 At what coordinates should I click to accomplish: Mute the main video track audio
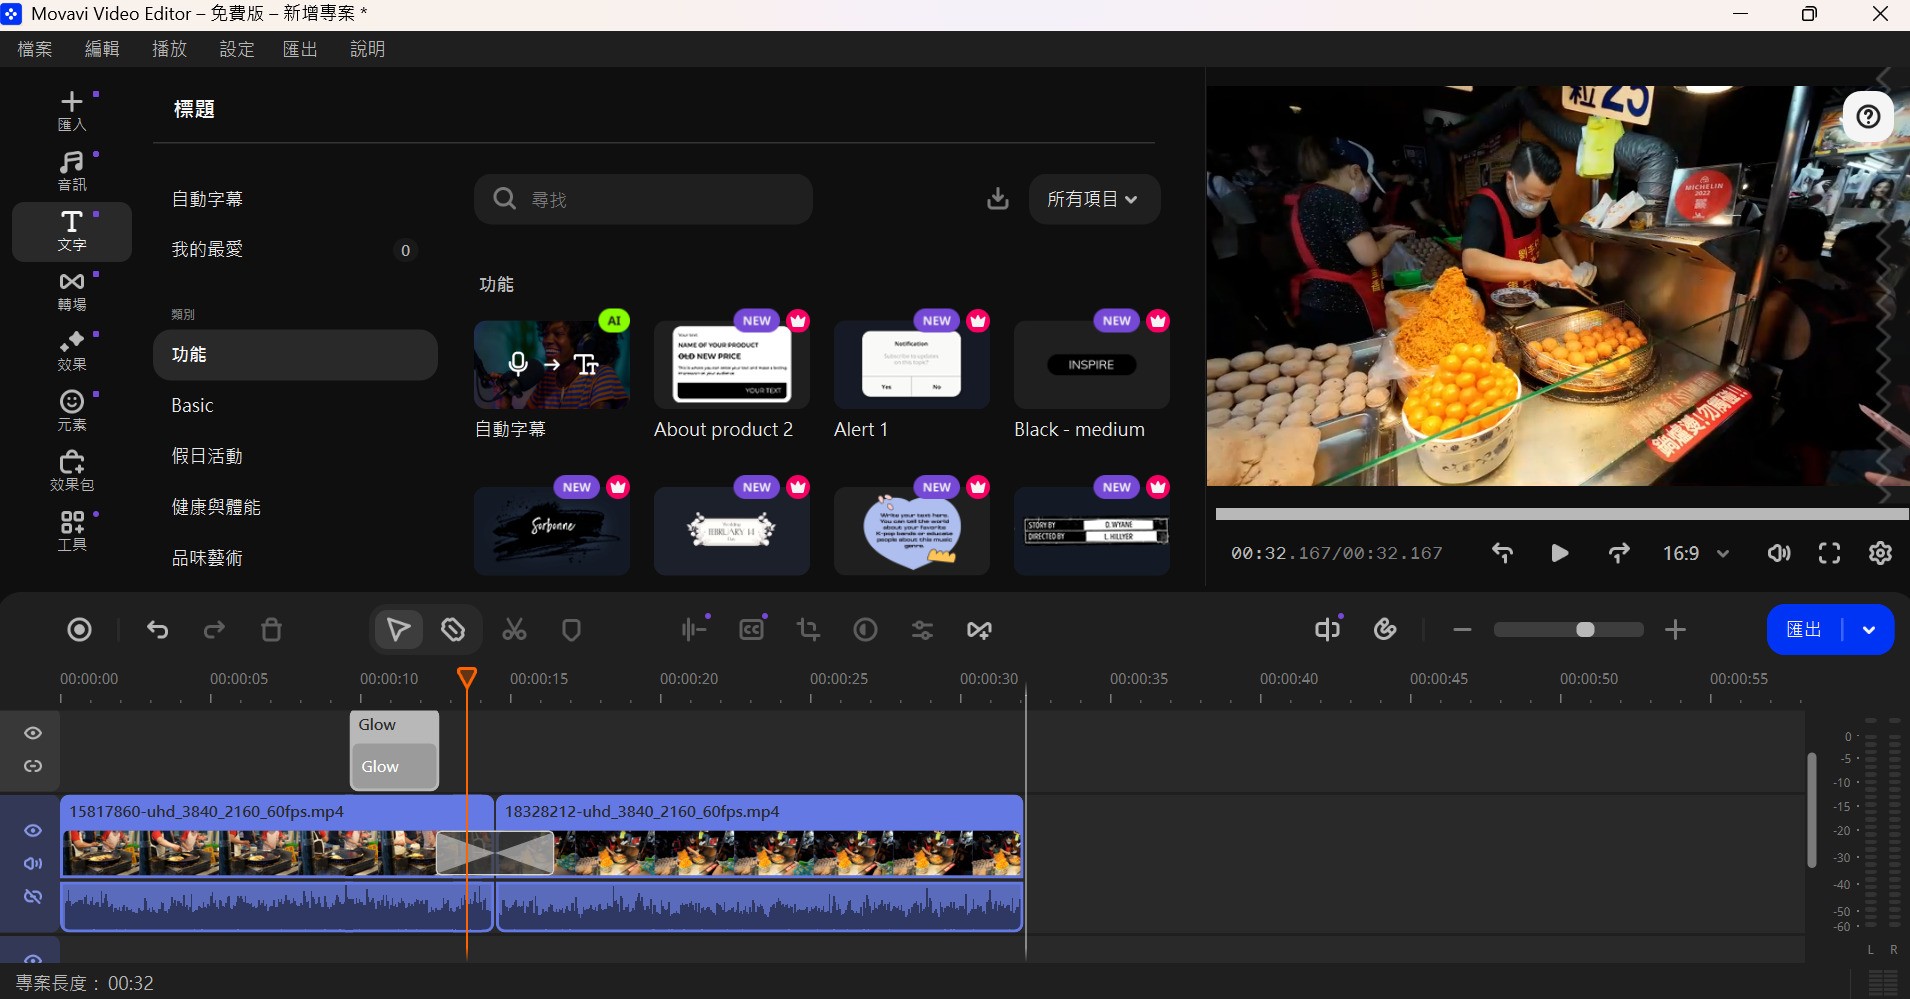tap(33, 863)
